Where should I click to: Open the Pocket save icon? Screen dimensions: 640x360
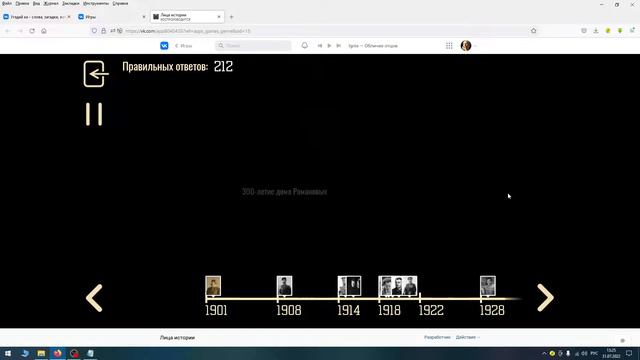coord(584,31)
